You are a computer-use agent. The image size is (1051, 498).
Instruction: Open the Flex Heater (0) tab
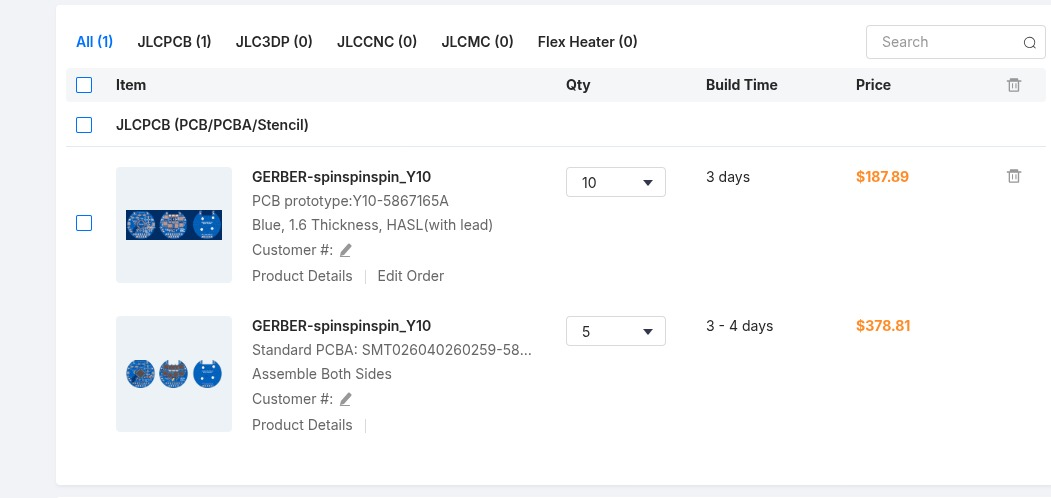point(587,42)
